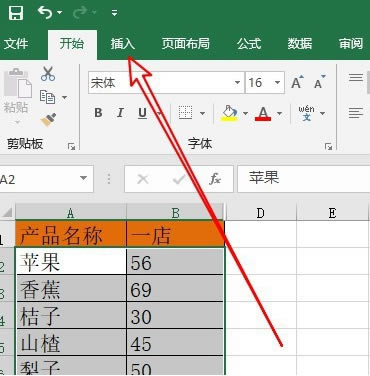Screen dimensions: 370x376
Task: Switch to the 开始 ribbon tab
Action: pos(72,44)
